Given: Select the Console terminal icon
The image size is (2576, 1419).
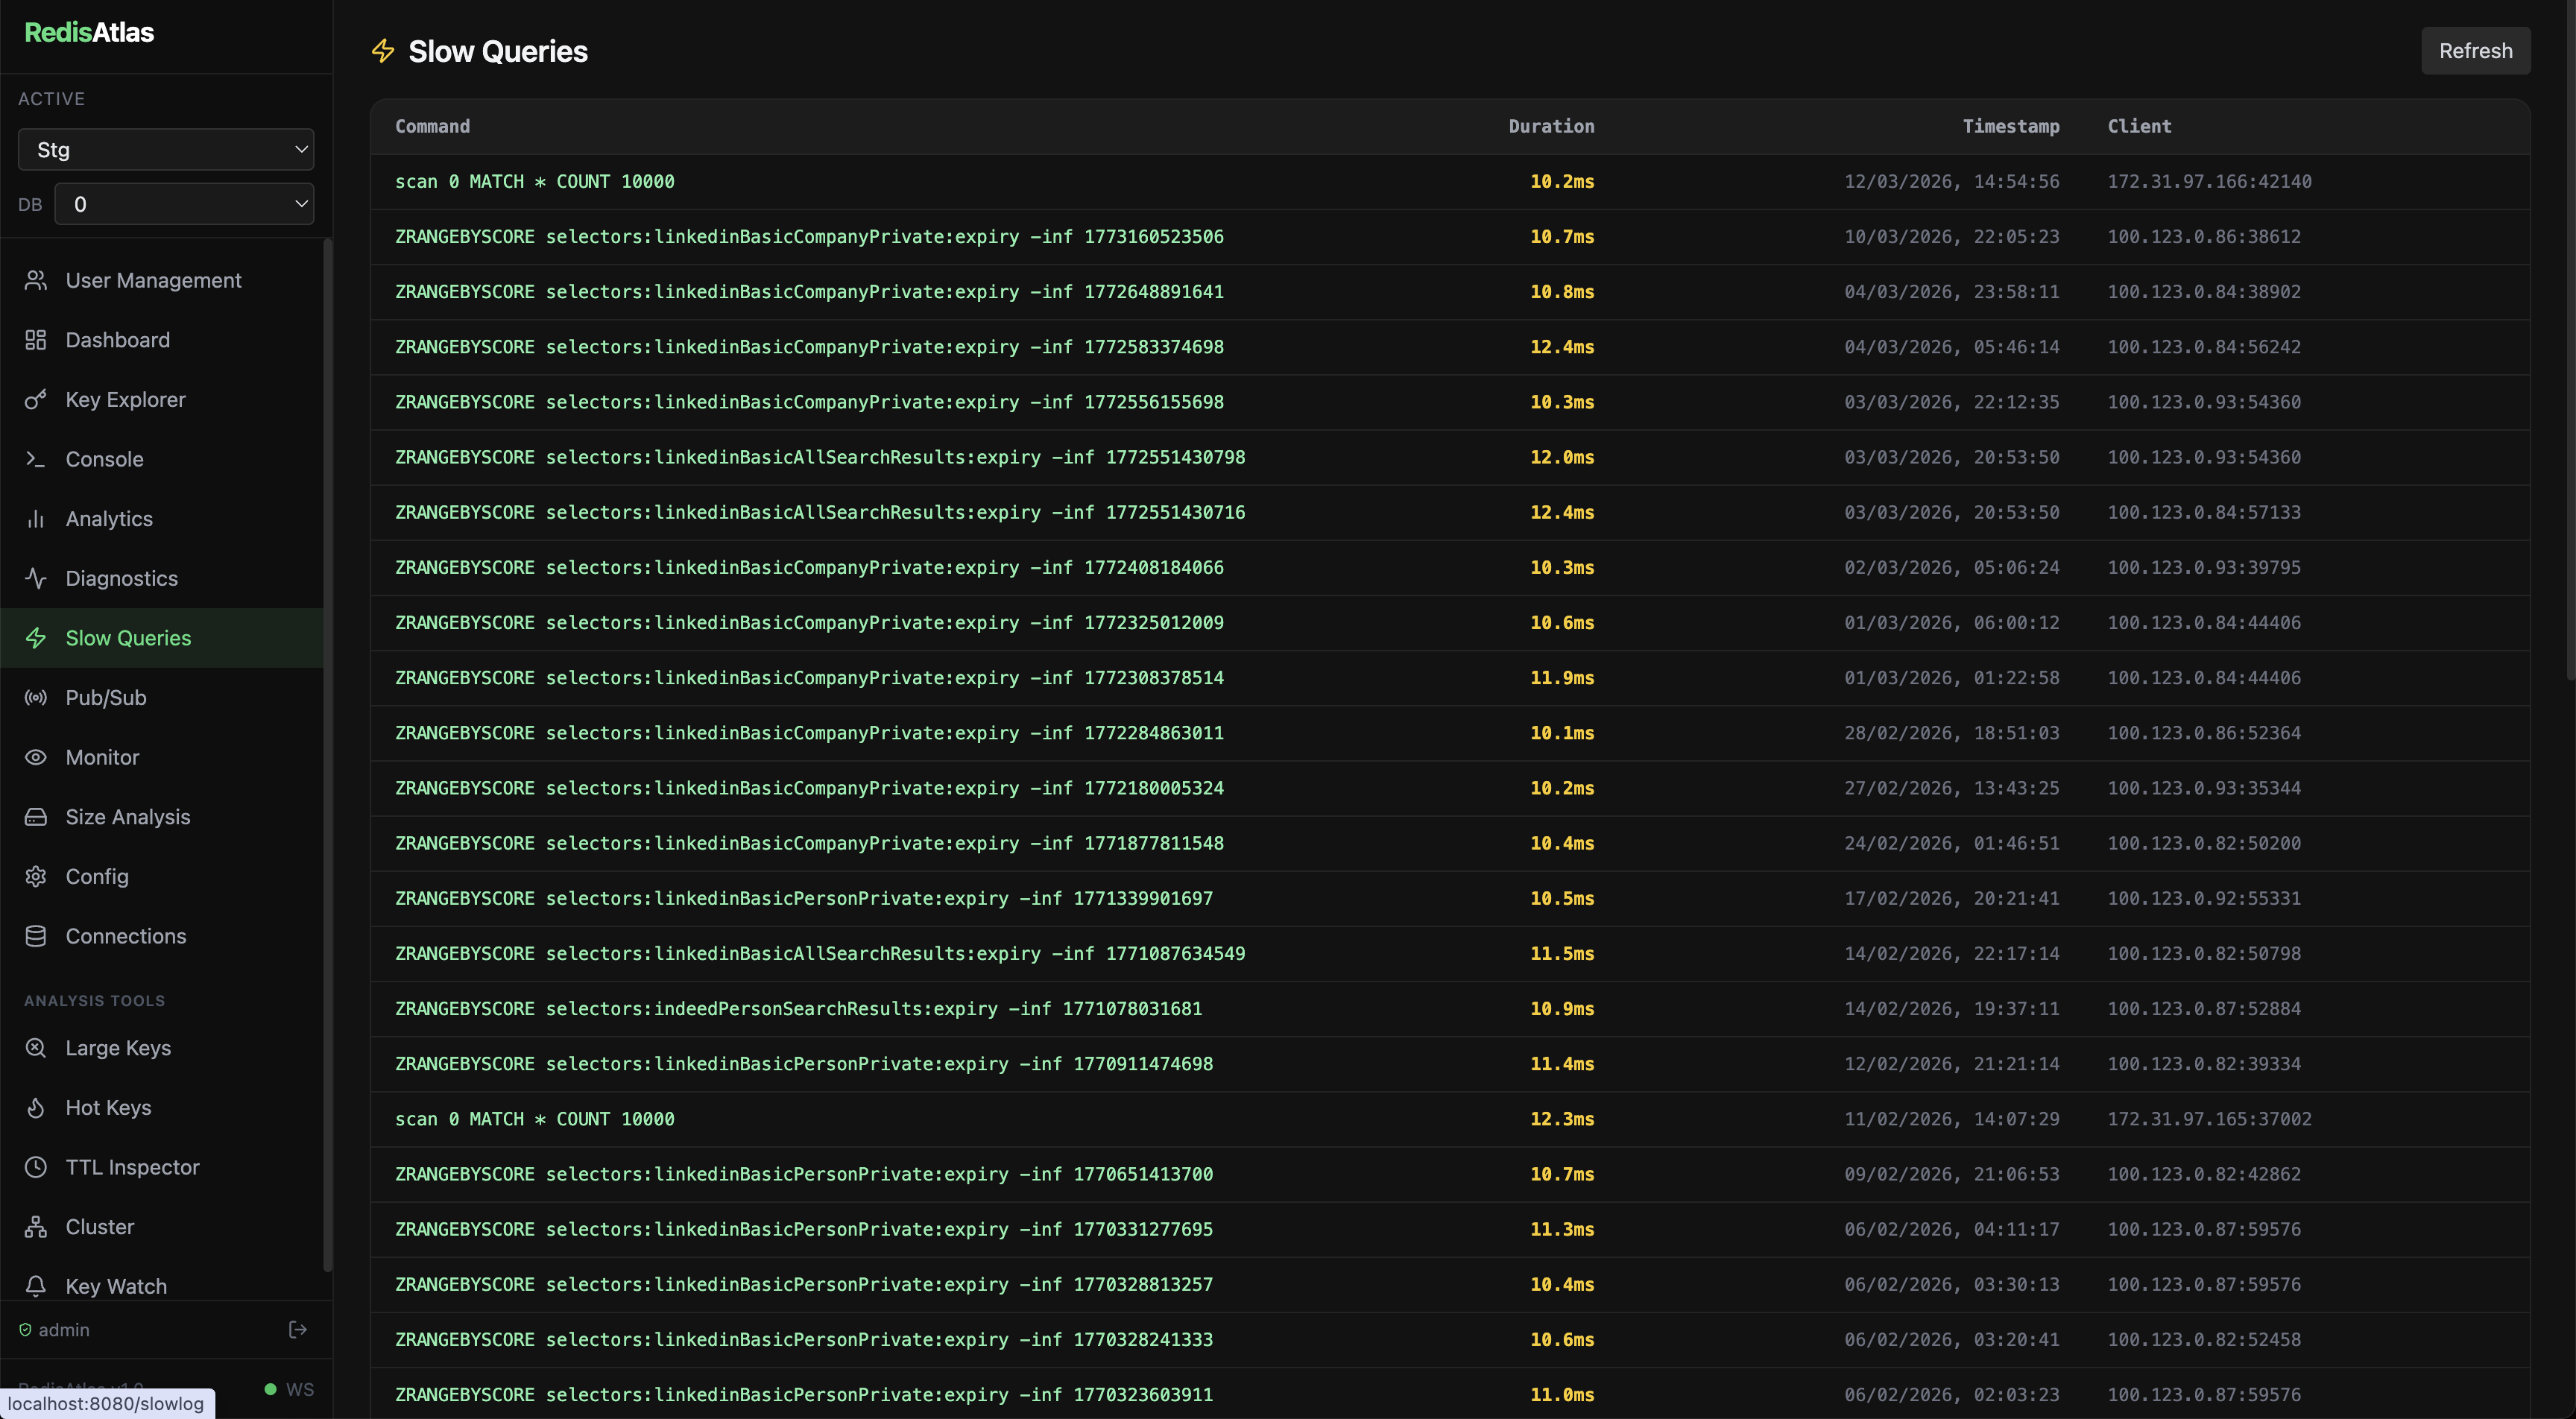Looking at the screenshot, I should (36, 458).
